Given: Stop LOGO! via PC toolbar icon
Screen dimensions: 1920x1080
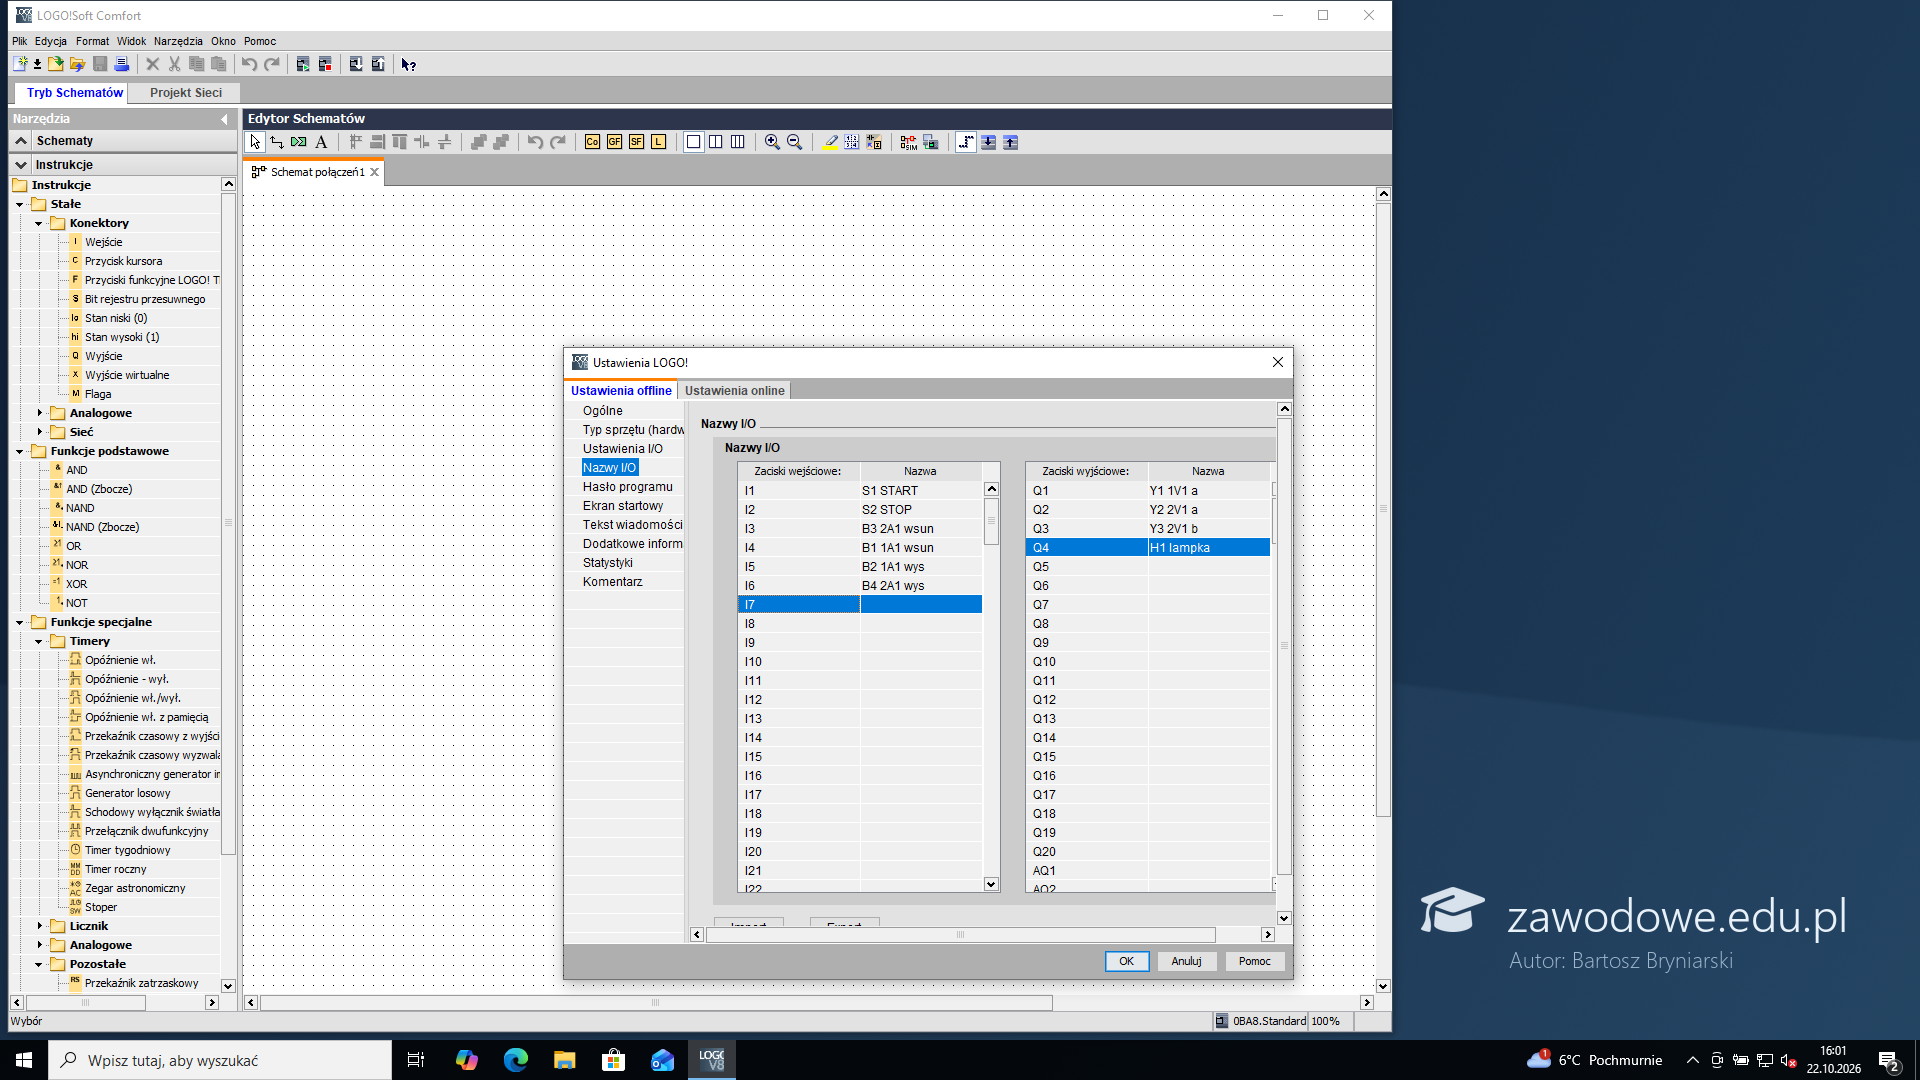Looking at the screenshot, I should coord(325,64).
